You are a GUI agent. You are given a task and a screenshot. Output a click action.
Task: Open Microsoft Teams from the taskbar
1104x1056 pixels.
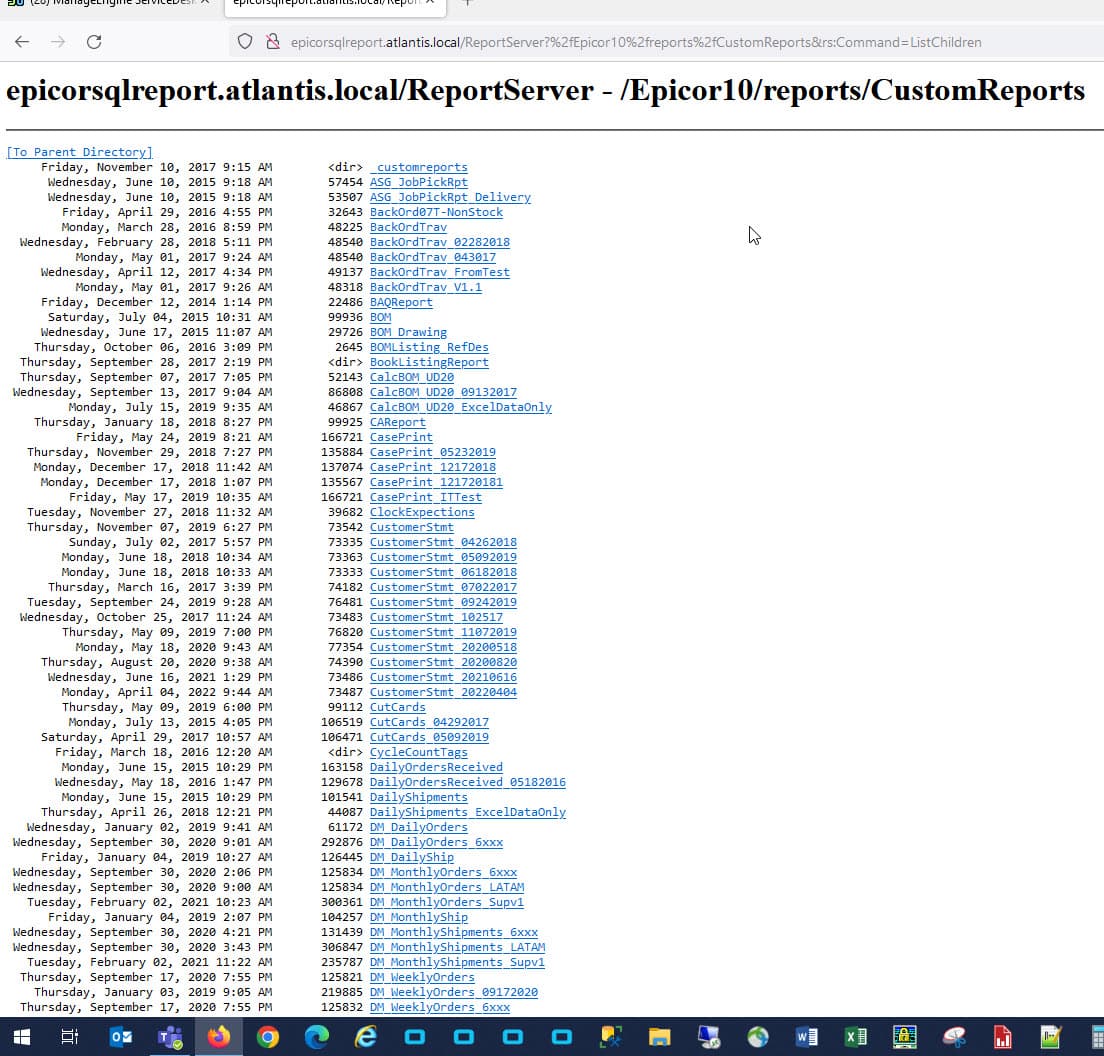(170, 1036)
